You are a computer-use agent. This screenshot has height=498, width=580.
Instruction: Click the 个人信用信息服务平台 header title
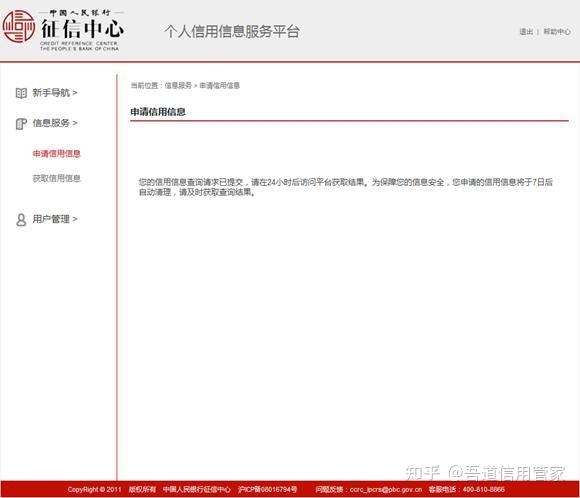[232, 31]
